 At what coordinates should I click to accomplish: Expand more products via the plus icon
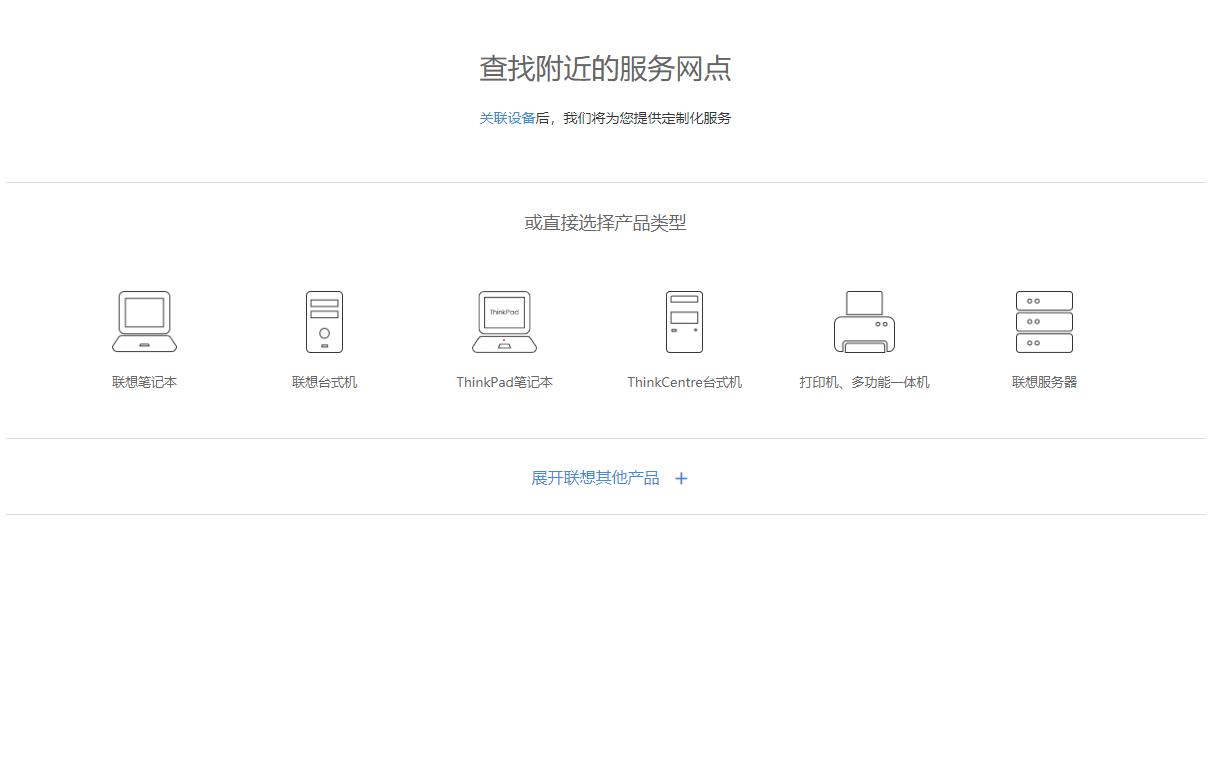(681, 478)
